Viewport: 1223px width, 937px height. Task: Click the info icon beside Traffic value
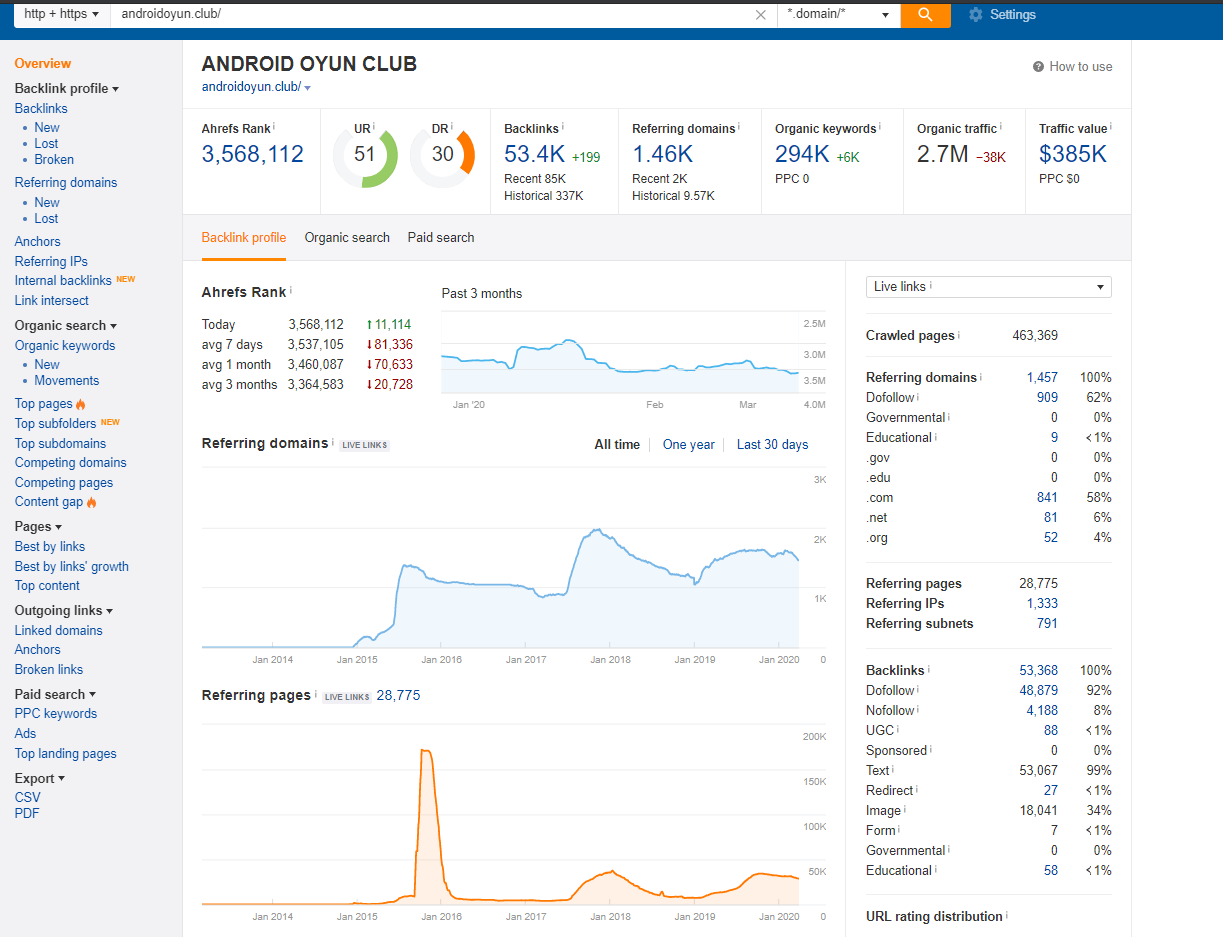(x=1110, y=128)
